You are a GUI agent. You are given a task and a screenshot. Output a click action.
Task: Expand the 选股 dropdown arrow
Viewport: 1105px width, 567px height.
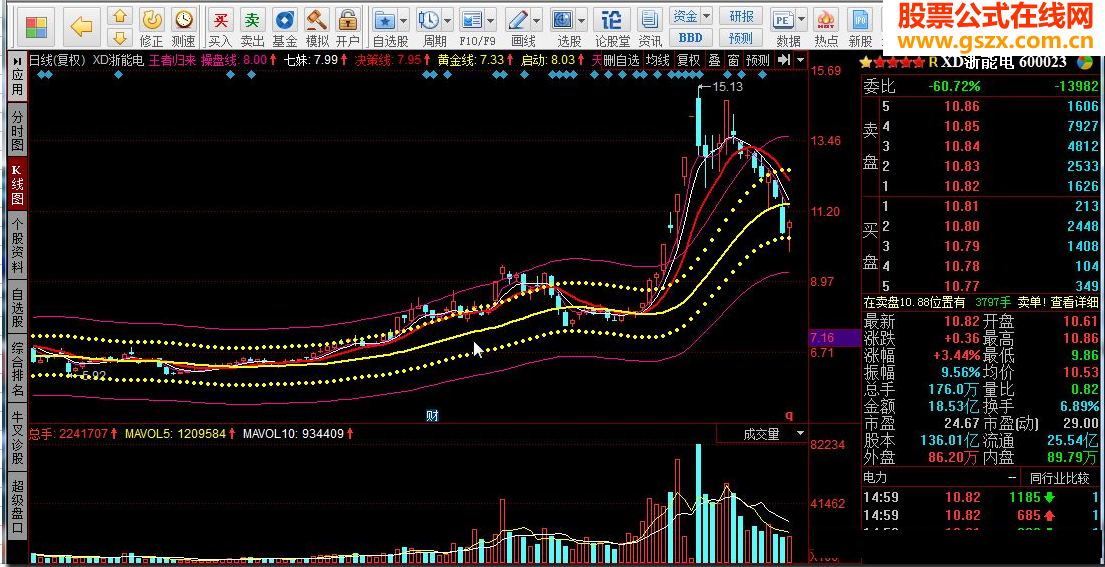pyautogui.click(x=581, y=20)
